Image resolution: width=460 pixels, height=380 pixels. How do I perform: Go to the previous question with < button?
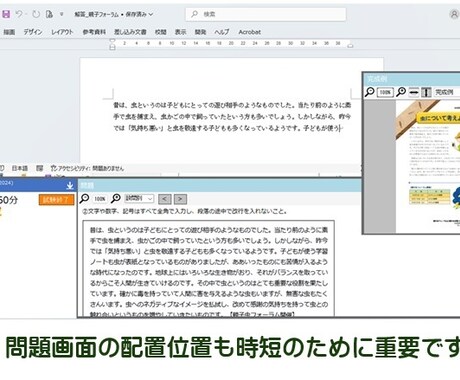[x=165, y=199]
